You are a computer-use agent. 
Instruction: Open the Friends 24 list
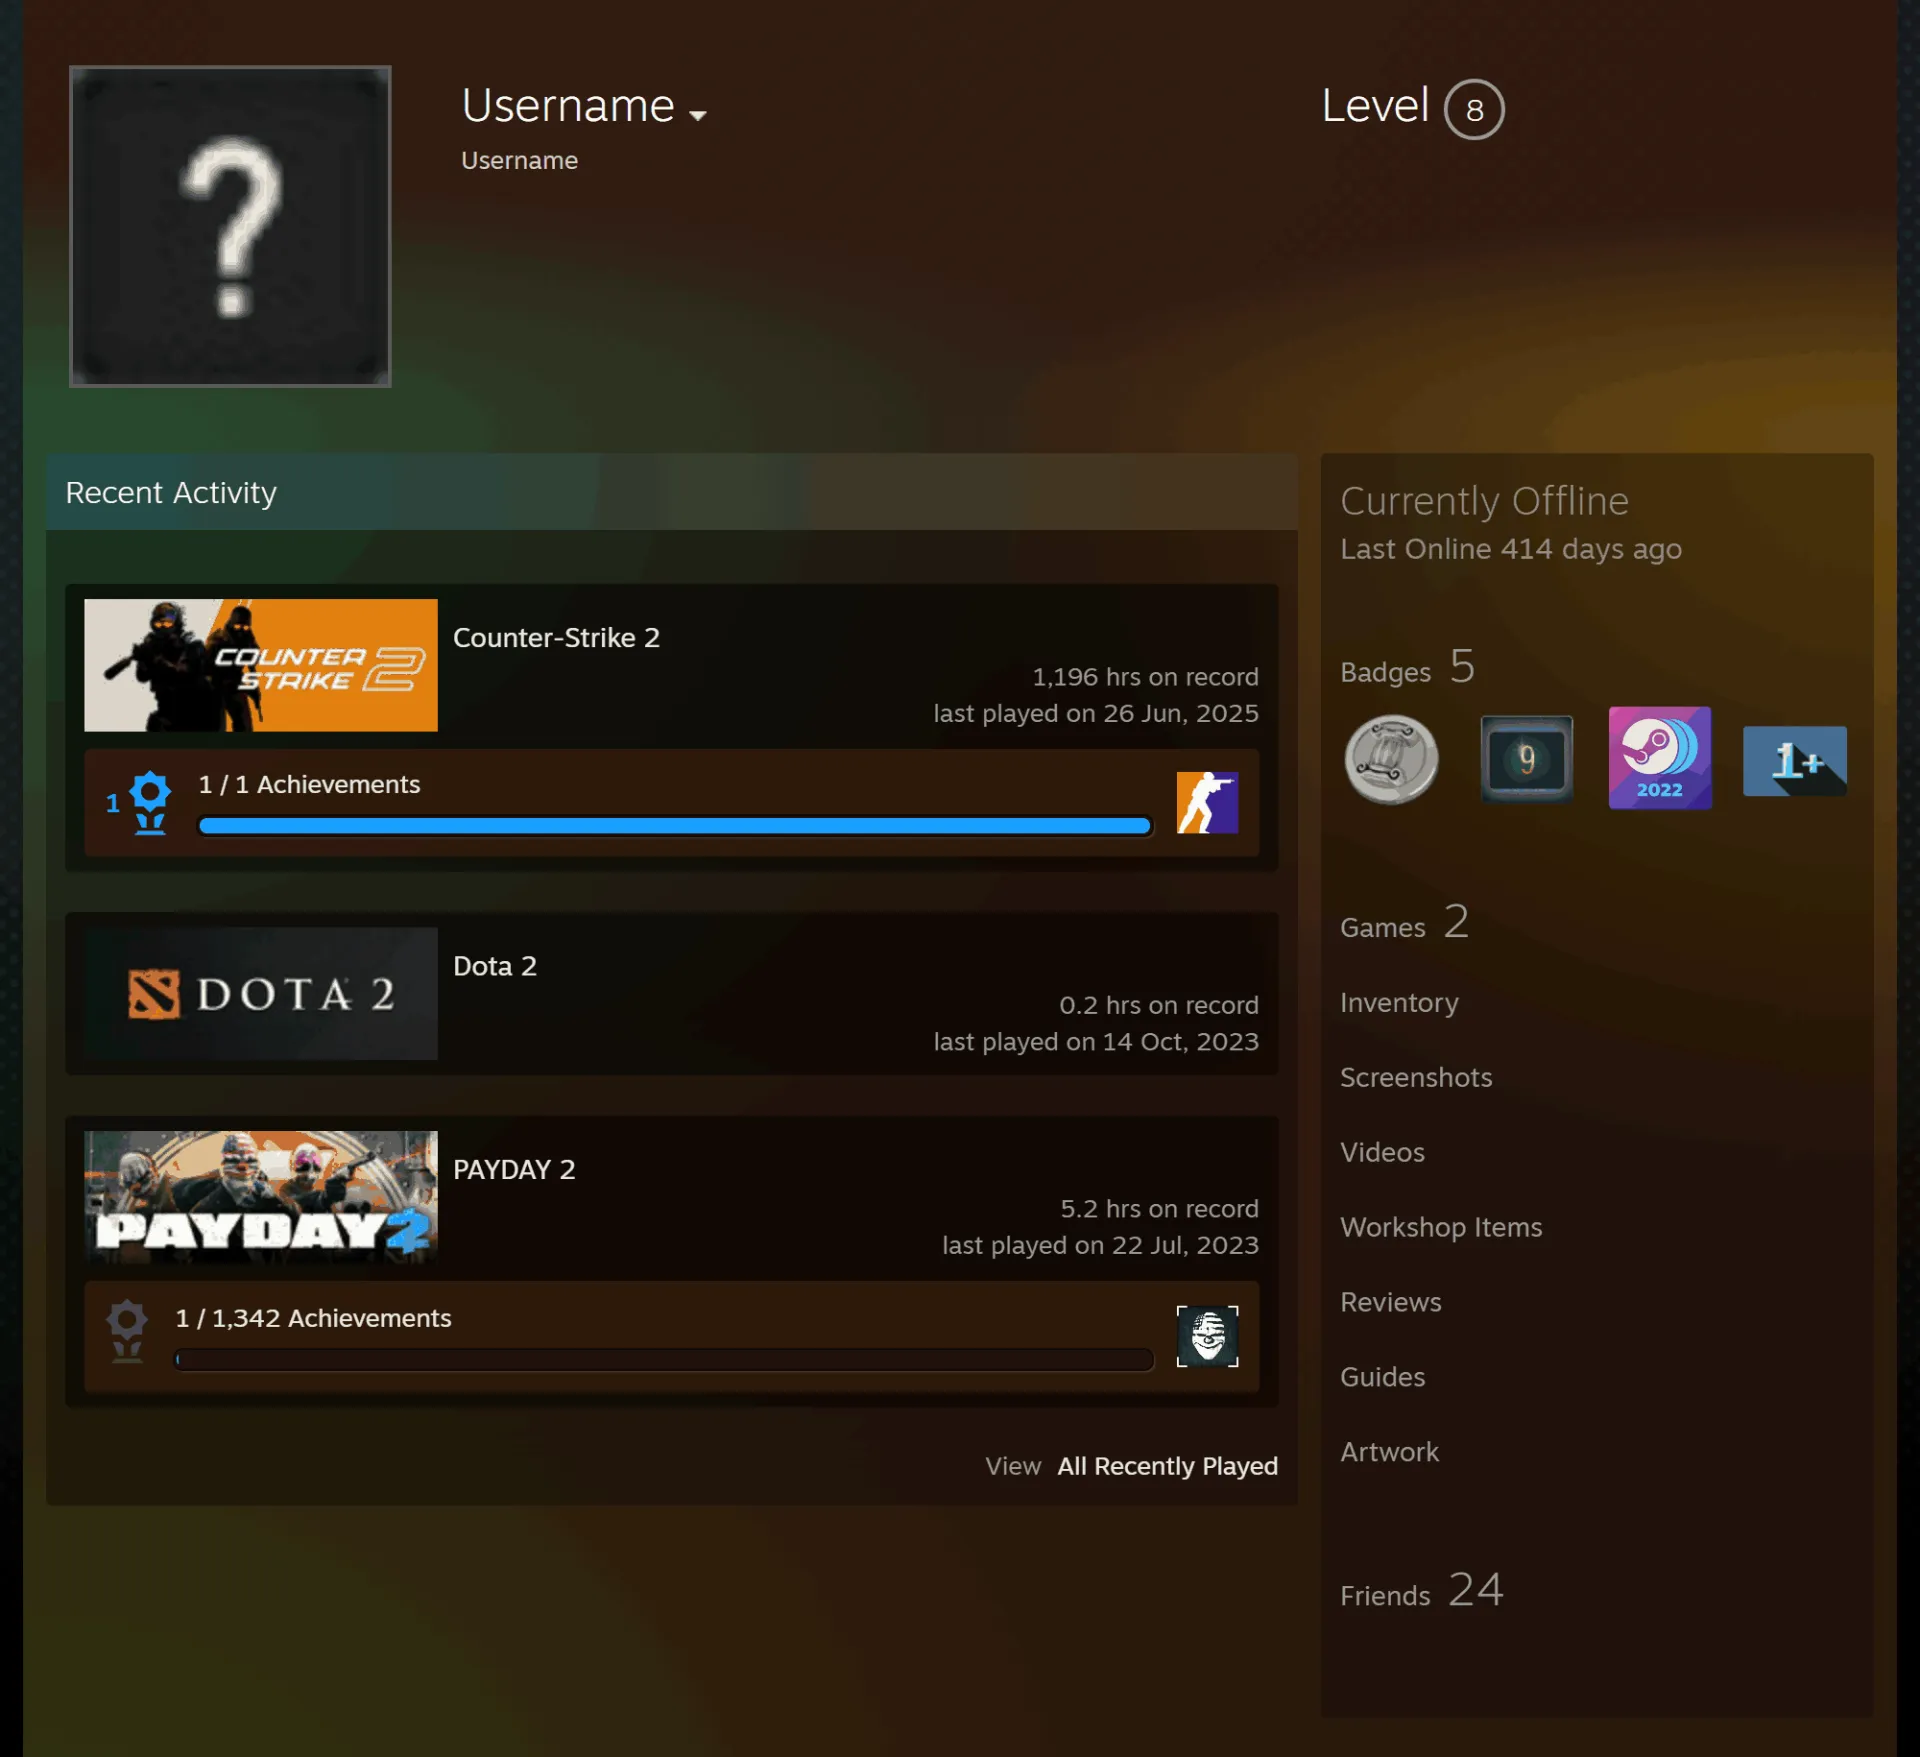click(x=1421, y=1590)
